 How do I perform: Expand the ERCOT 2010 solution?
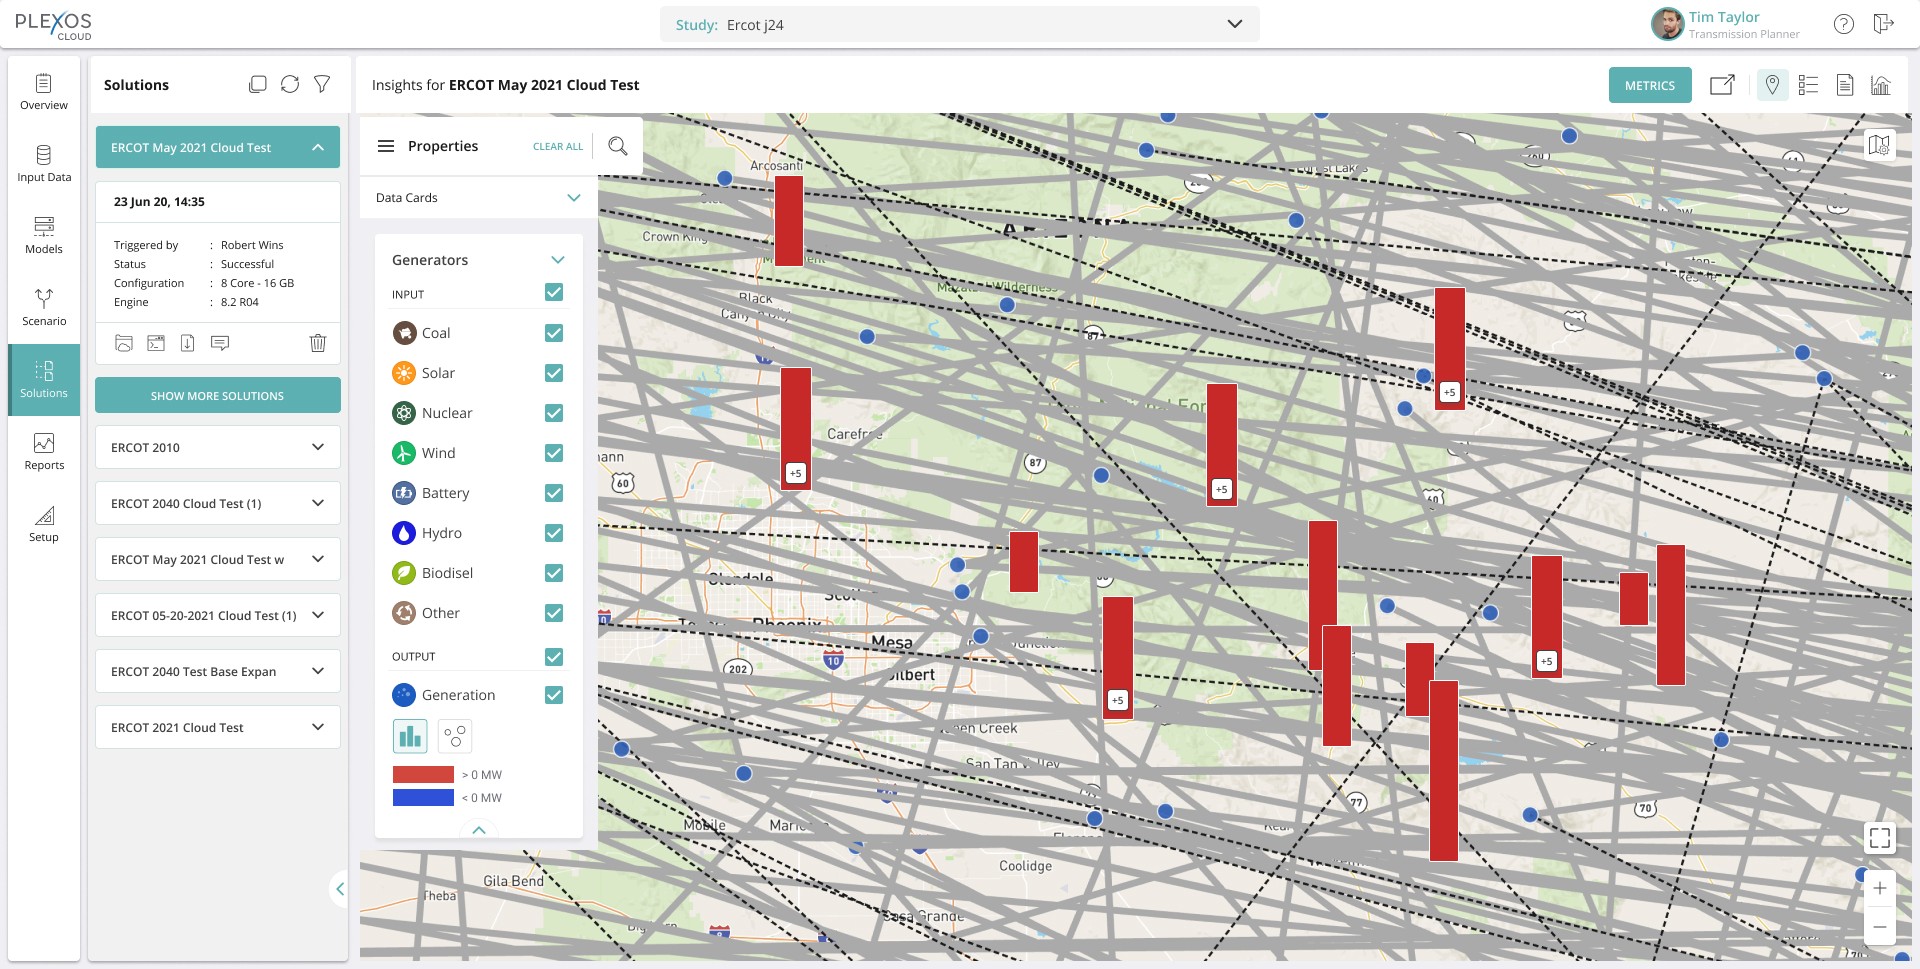click(218, 447)
